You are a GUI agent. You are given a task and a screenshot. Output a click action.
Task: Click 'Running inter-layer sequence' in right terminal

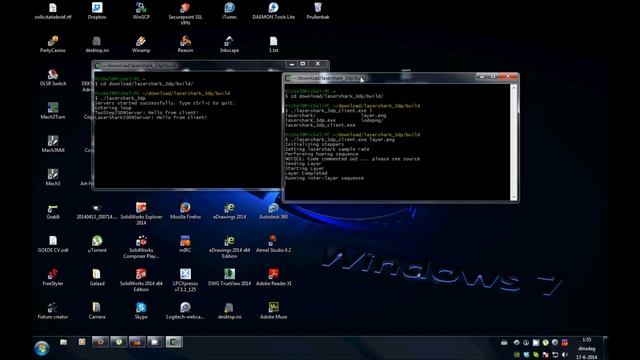[324, 178]
